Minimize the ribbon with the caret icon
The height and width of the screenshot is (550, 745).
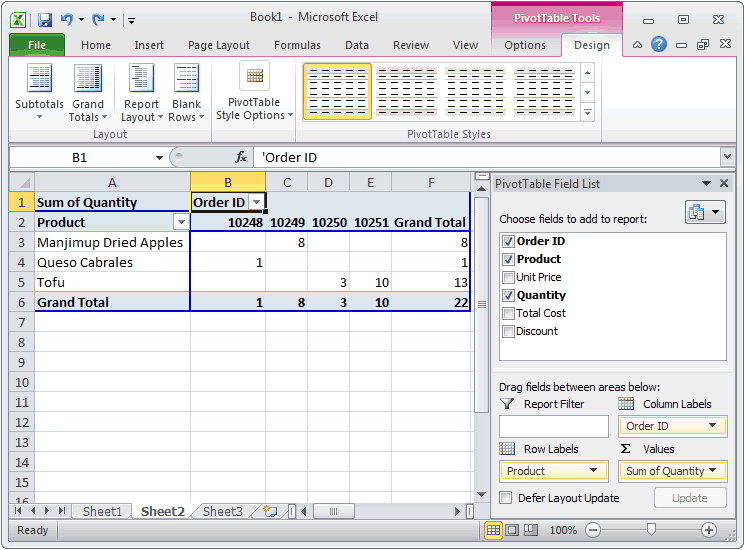[x=637, y=45]
